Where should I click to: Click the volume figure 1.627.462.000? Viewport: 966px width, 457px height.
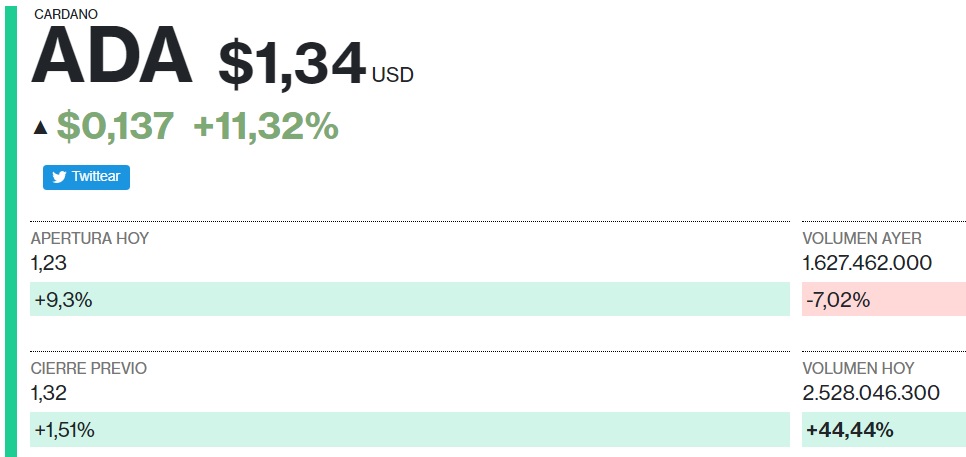coord(867,264)
